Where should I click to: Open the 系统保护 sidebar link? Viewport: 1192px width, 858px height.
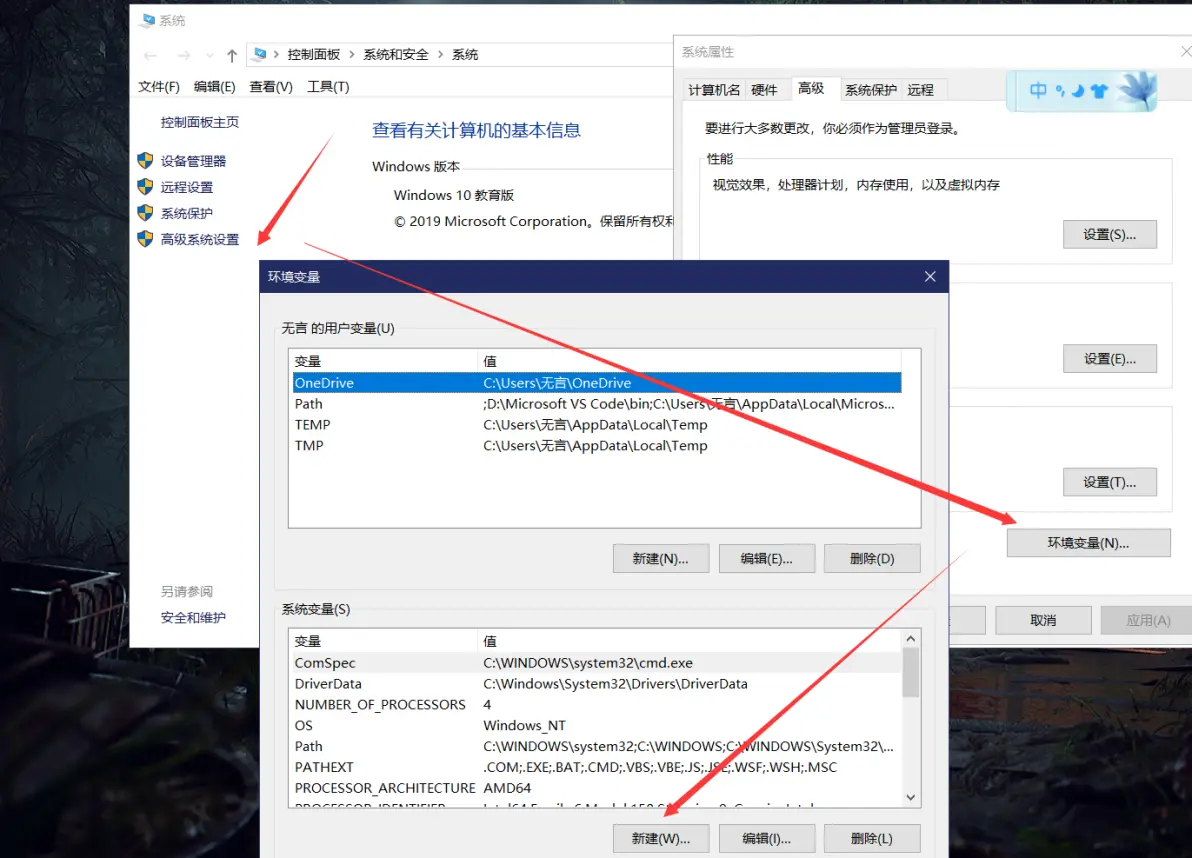click(187, 214)
